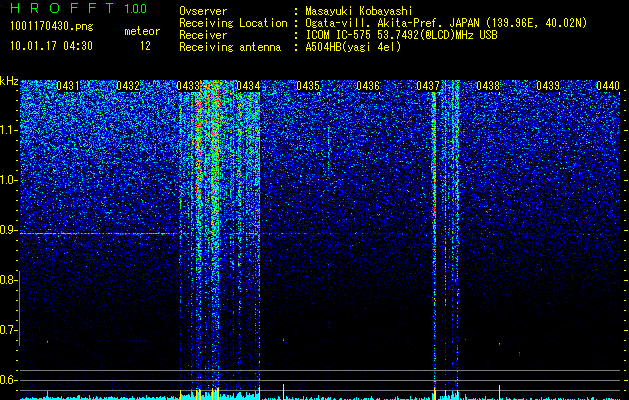
Task: Click the 0.8 frequency axis label
Action: (x=8, y=280)
